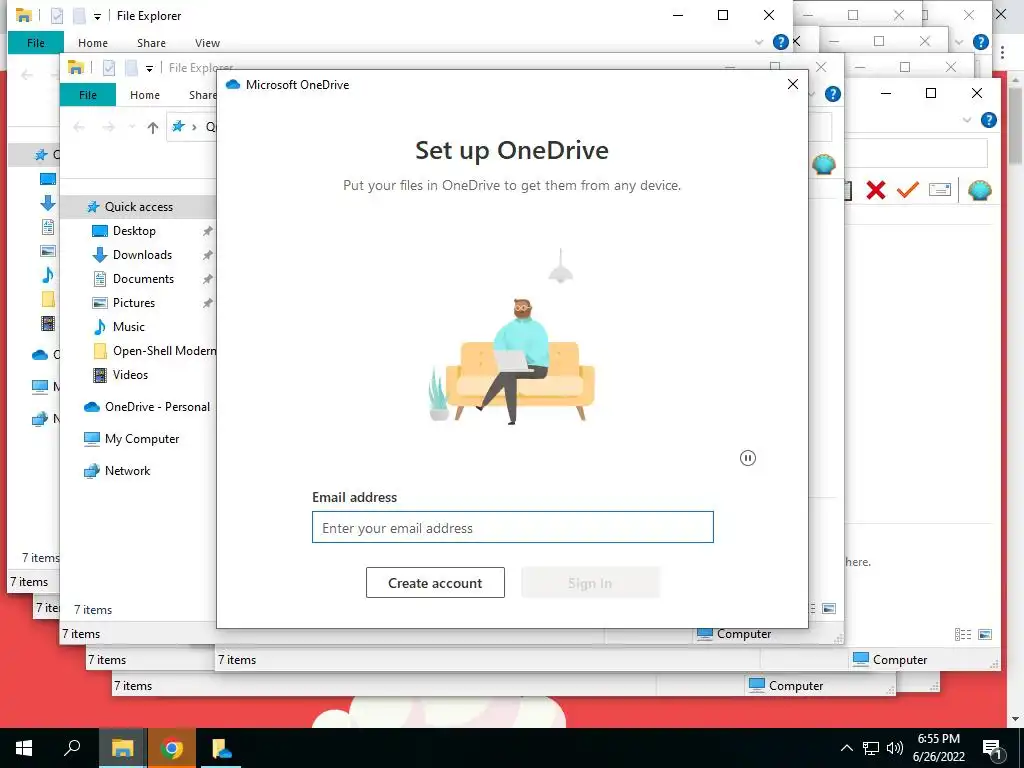Viewport: 1024px width, 768px height.
Task: Click the OneDrive setup taskbar icon
Action: (x=219, y=748)
